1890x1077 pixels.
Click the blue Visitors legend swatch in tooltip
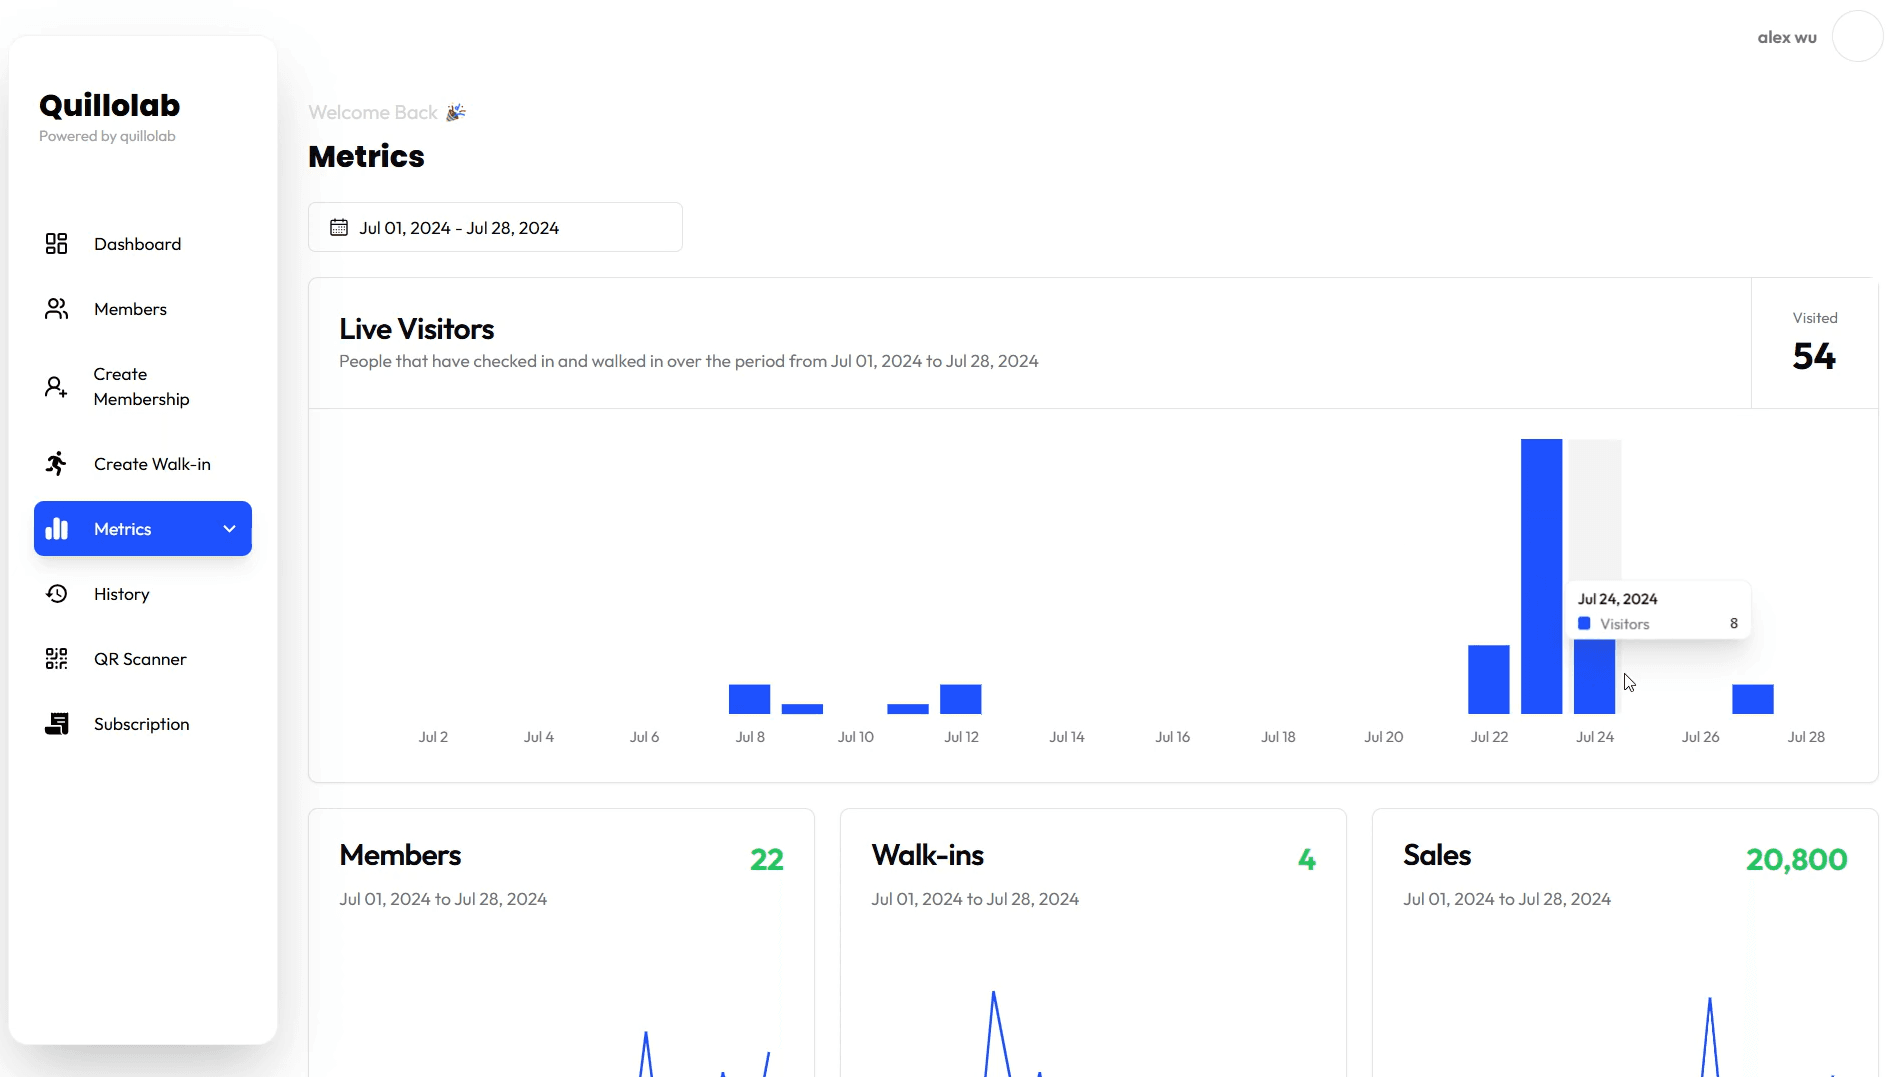tap(1584, 624)
